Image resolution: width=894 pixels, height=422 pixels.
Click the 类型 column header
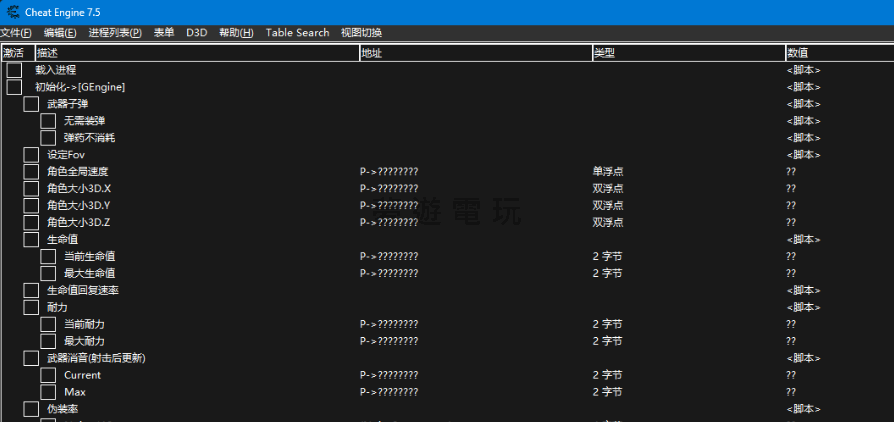coord(689,53)
